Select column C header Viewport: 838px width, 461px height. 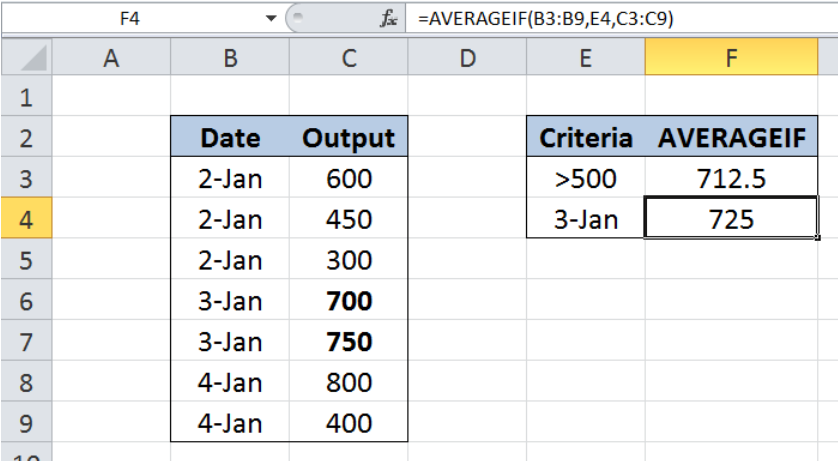(x=348, y=57)
